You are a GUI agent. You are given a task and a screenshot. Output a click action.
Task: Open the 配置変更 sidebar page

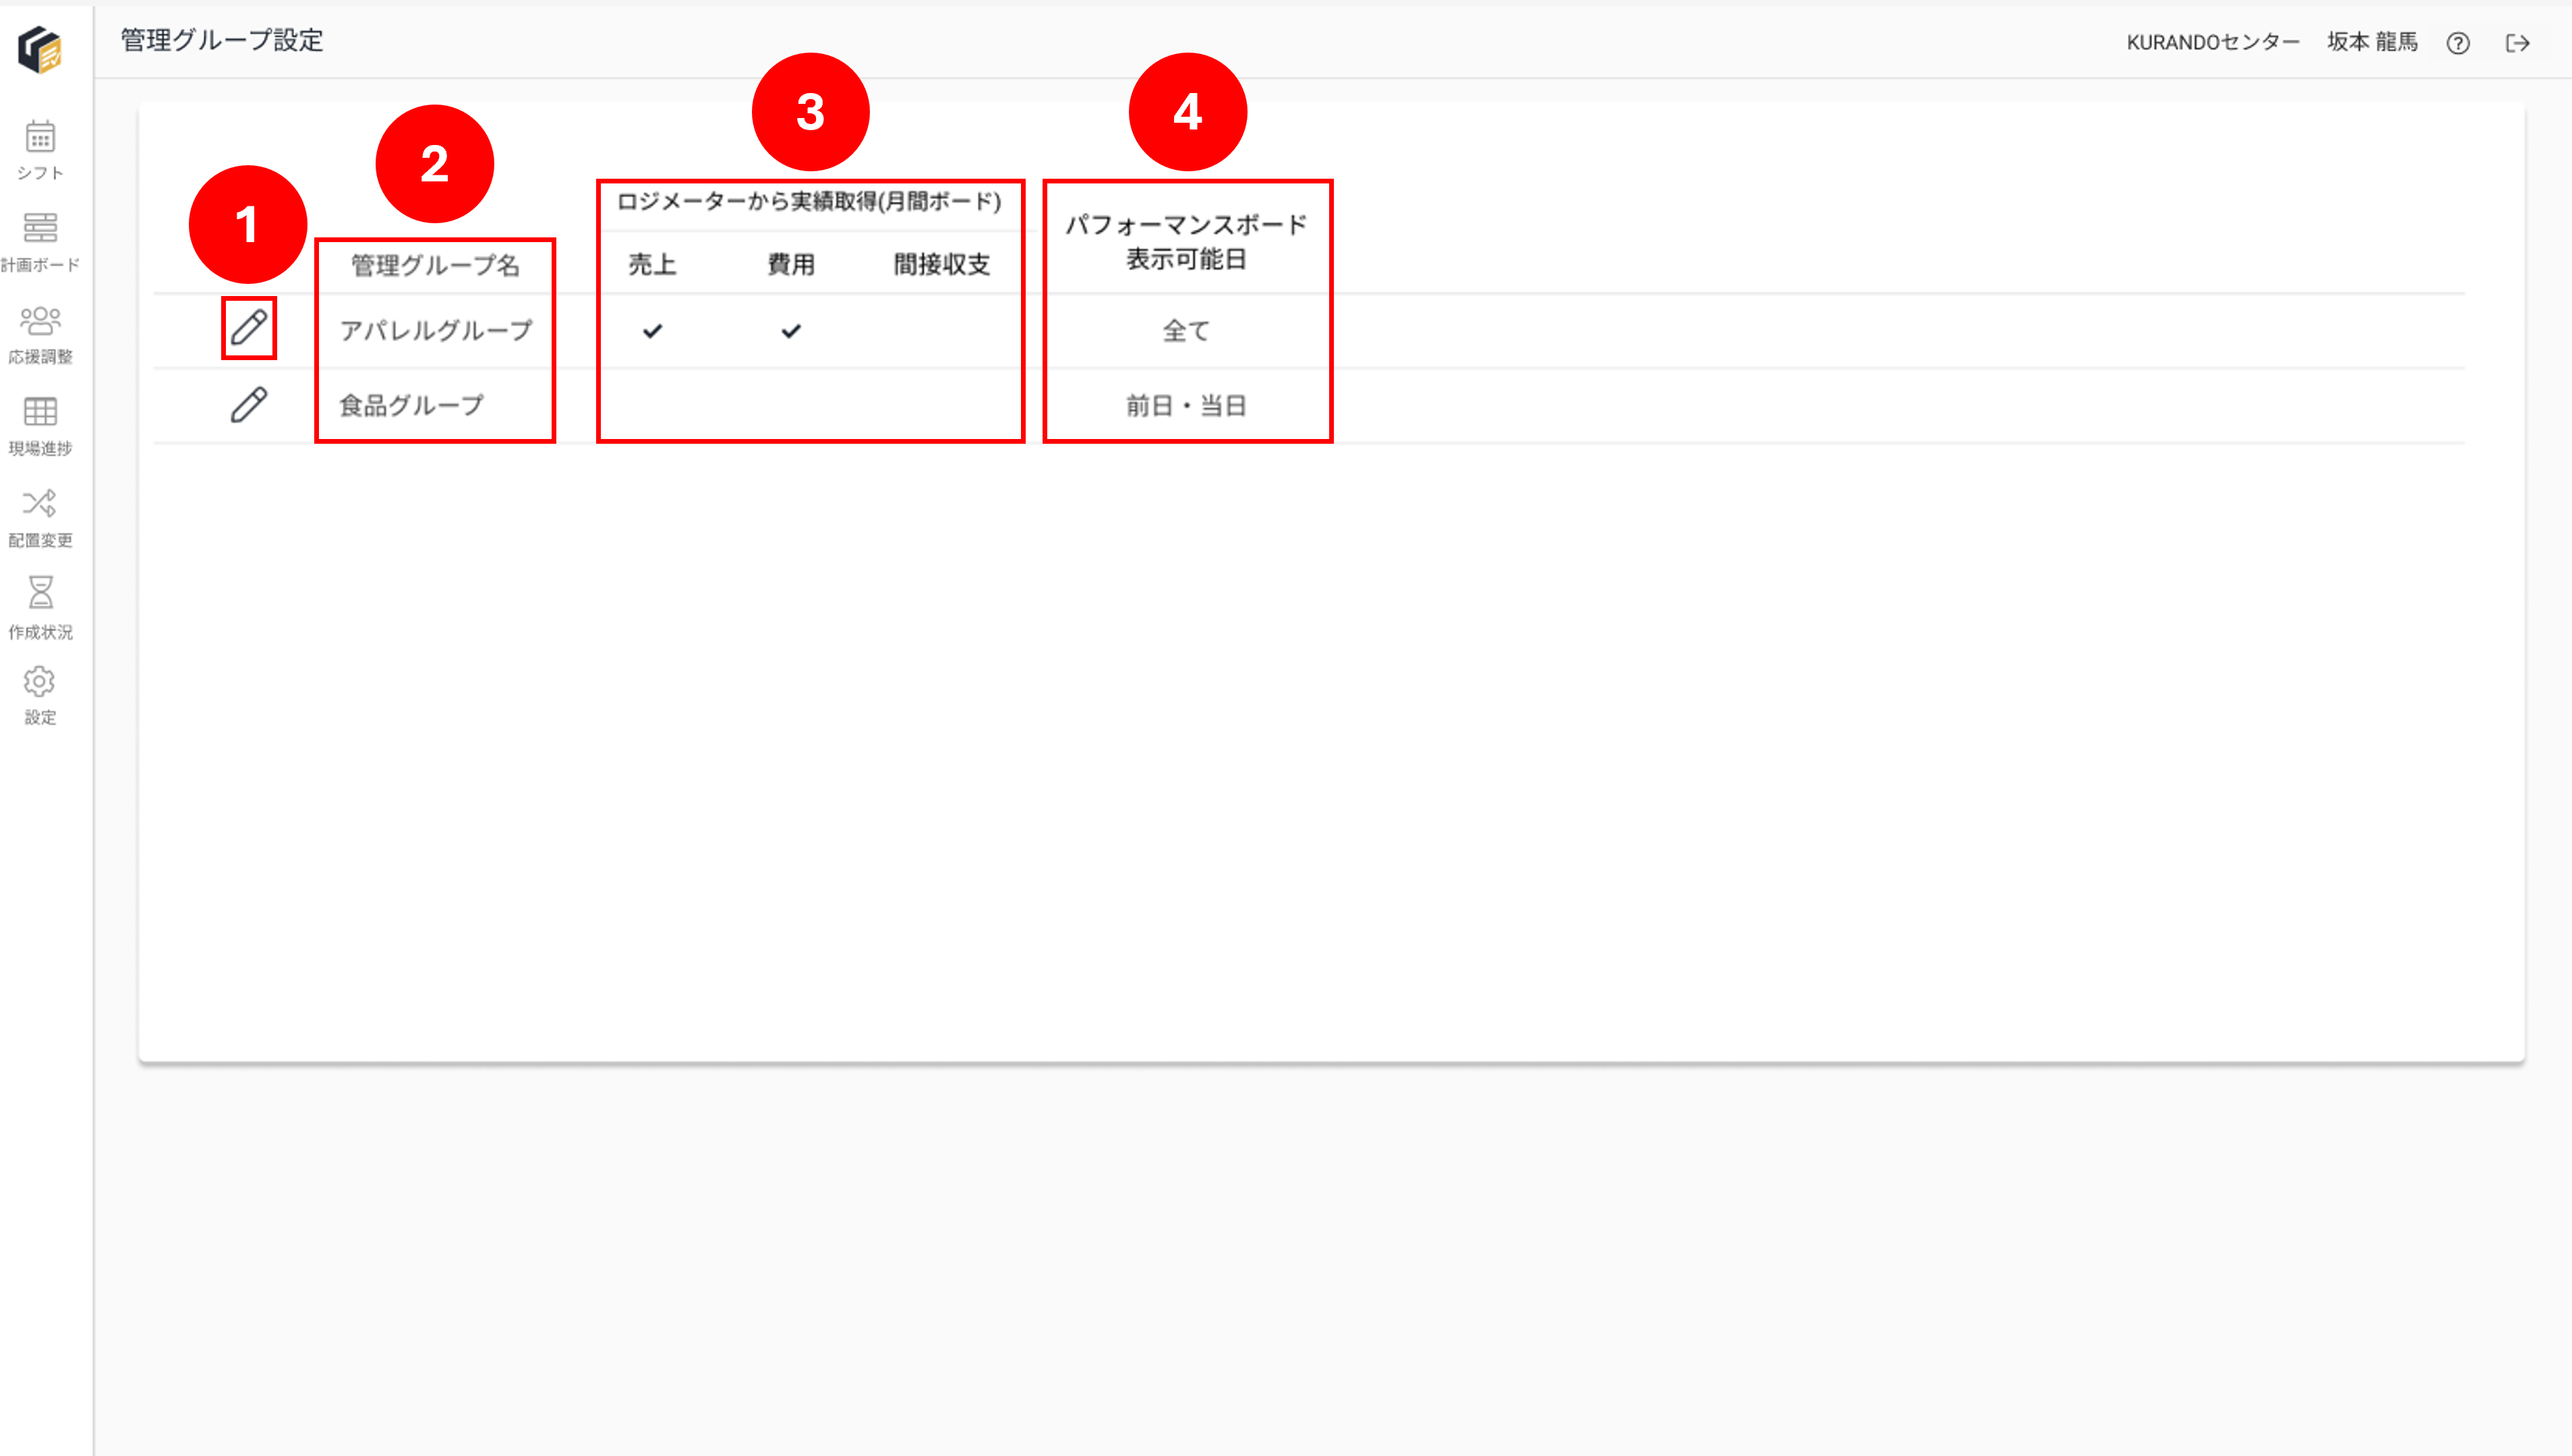[x=40, y=518]
